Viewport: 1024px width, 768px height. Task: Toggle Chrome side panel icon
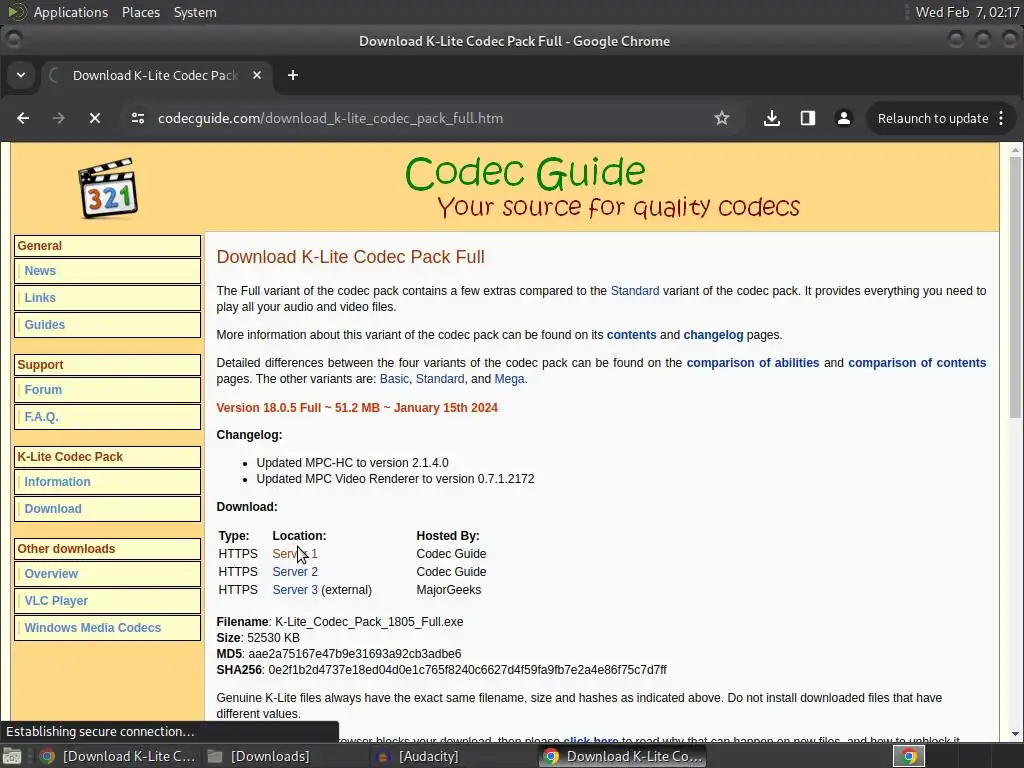tap(808, 118)
